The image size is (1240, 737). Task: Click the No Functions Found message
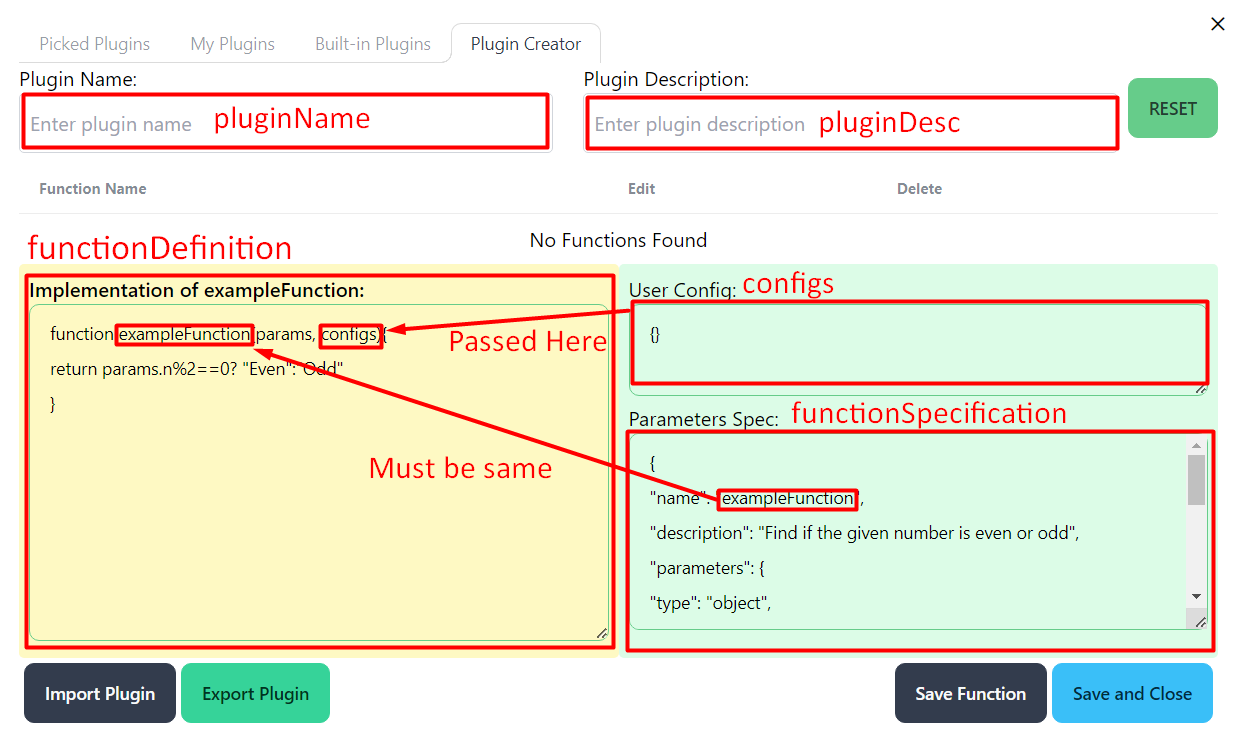point(618,240)
